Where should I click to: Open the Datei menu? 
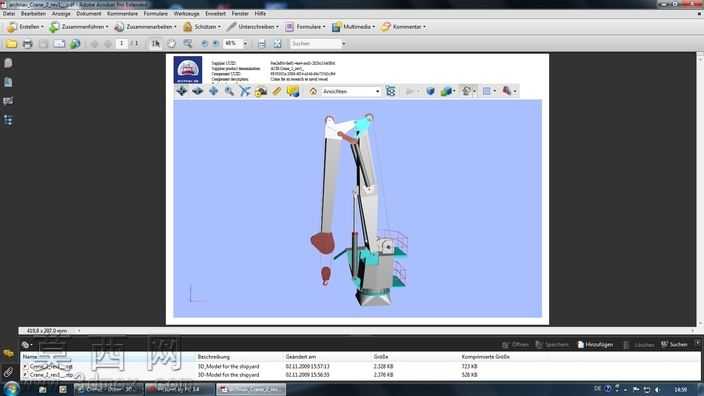click(9, 14)
